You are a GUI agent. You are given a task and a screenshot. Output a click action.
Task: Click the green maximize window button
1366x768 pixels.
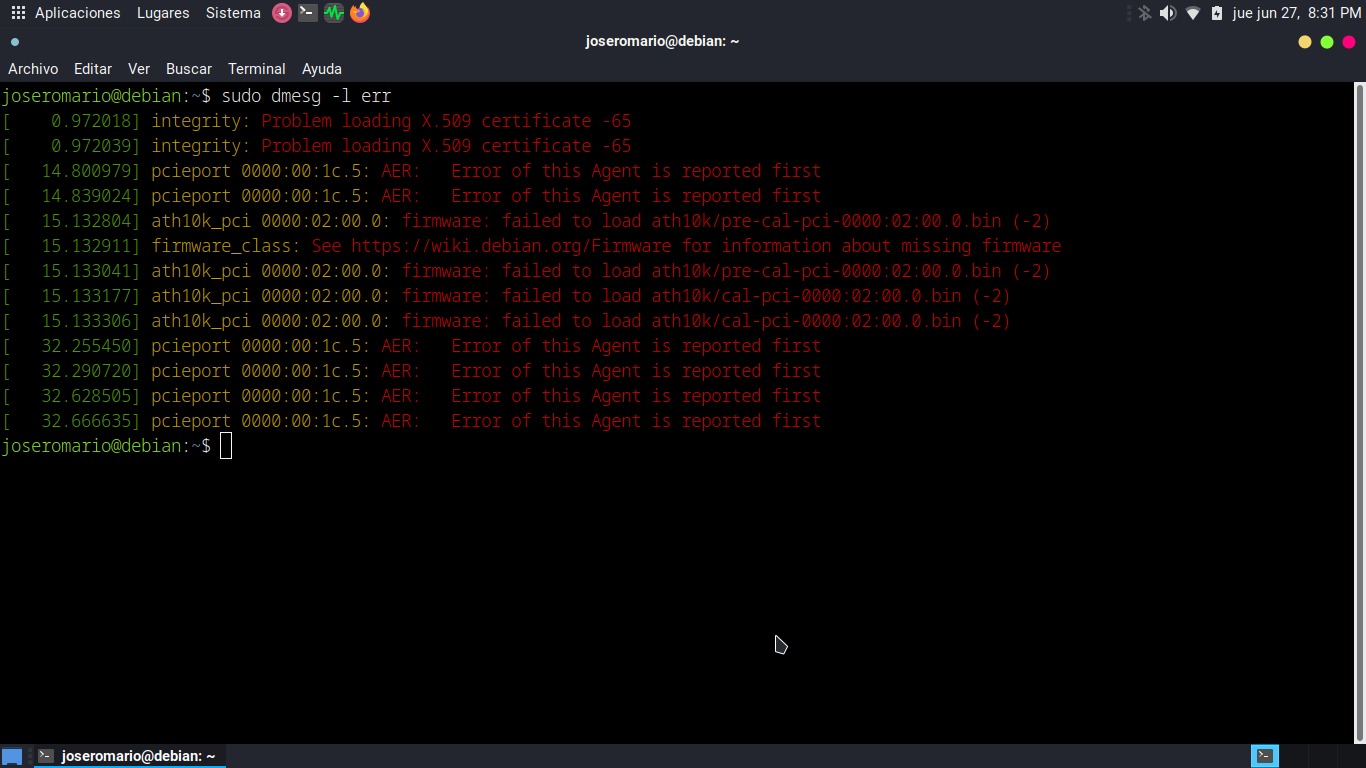[x=1327, y=42]
